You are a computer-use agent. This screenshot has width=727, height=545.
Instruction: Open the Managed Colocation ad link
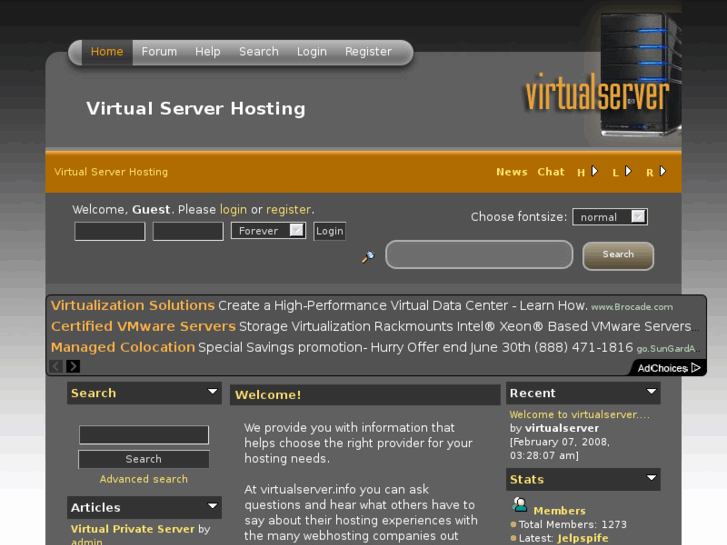123,347
